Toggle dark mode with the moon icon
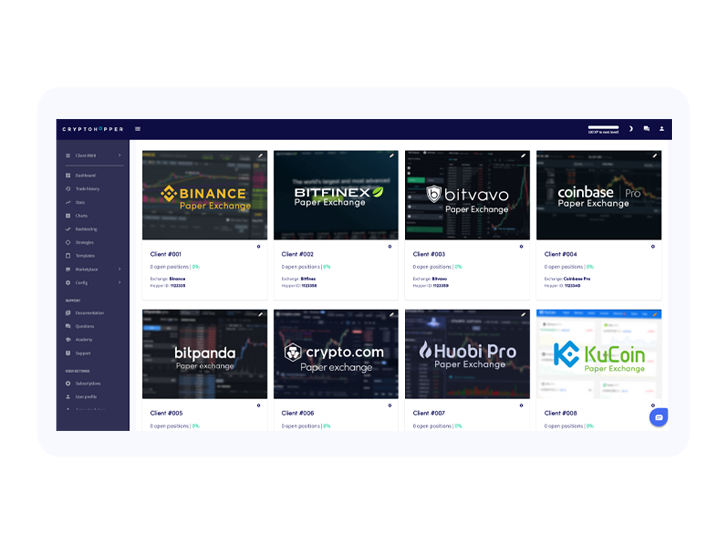The height and width of the screenshot is (550, 728). [x=631, y=129]
